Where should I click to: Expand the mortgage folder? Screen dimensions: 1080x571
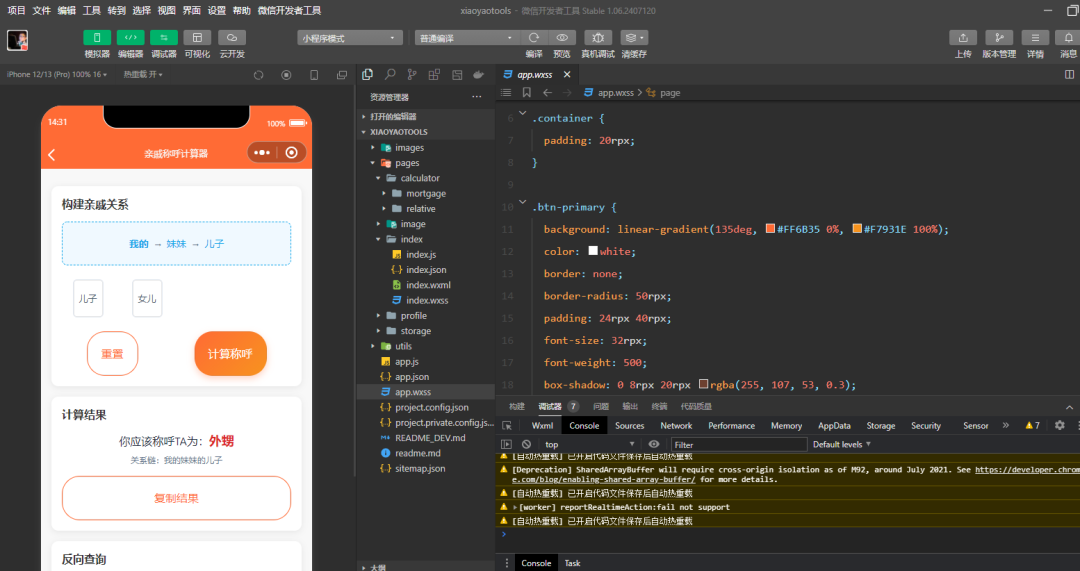pos(426,194)
